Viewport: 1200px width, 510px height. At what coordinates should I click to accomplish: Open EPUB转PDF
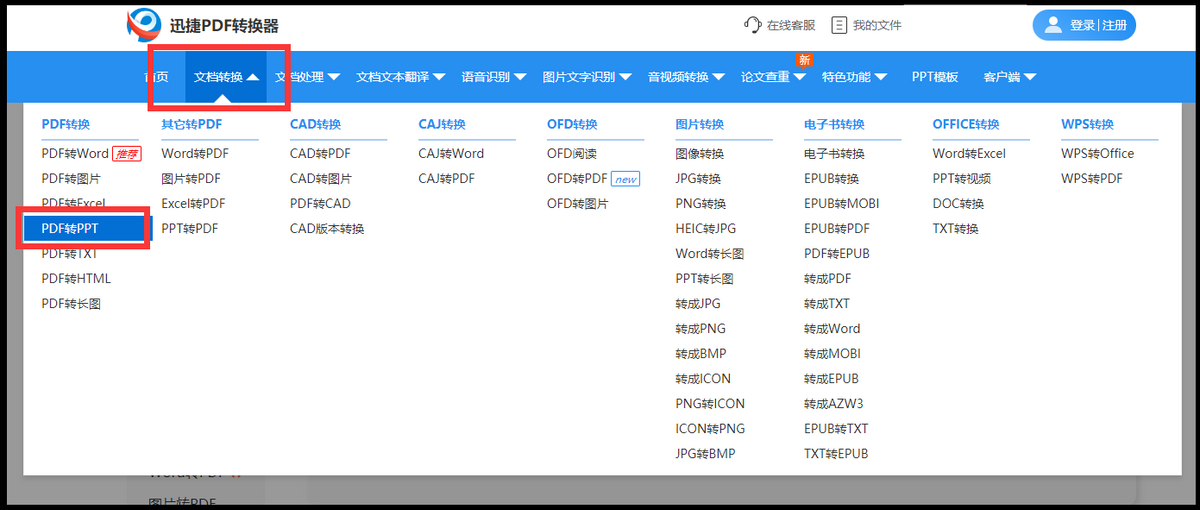[x=837, y=229]
